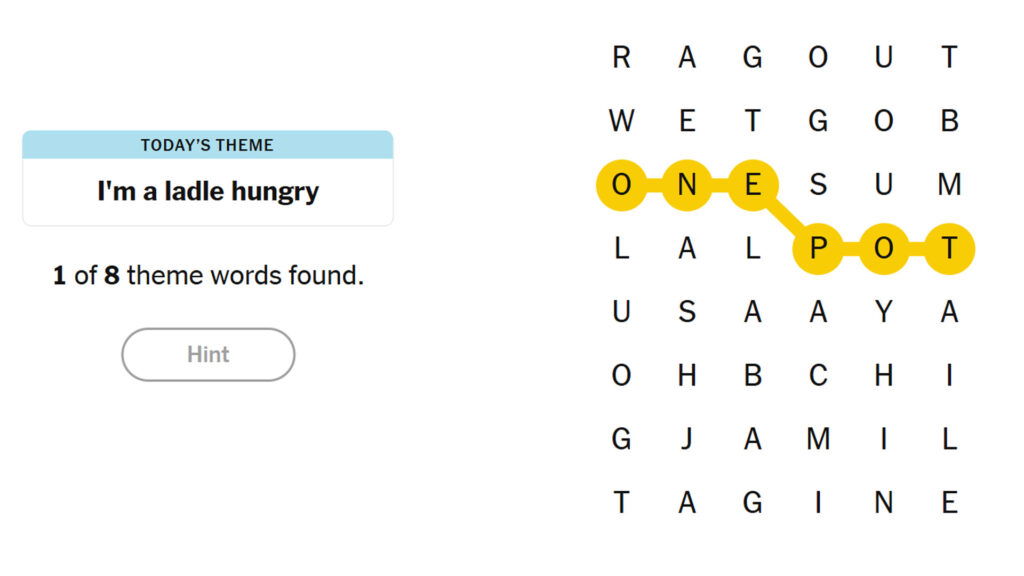
Task: Tap the letter S next to highlighted E
Action: click(x=818, y=185)
